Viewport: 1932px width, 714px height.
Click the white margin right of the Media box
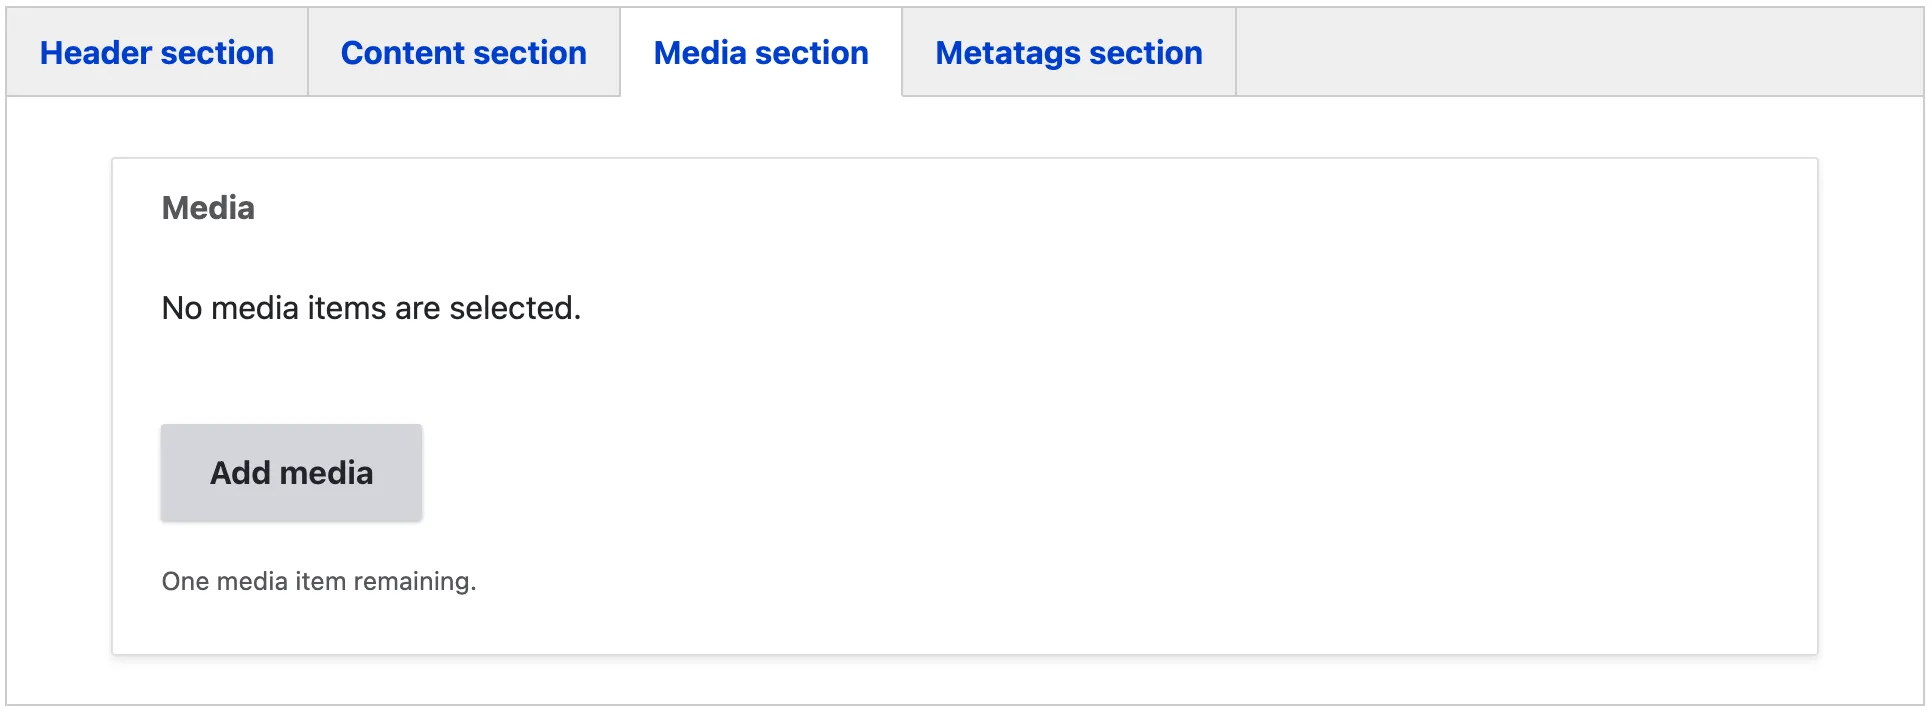1870,400
